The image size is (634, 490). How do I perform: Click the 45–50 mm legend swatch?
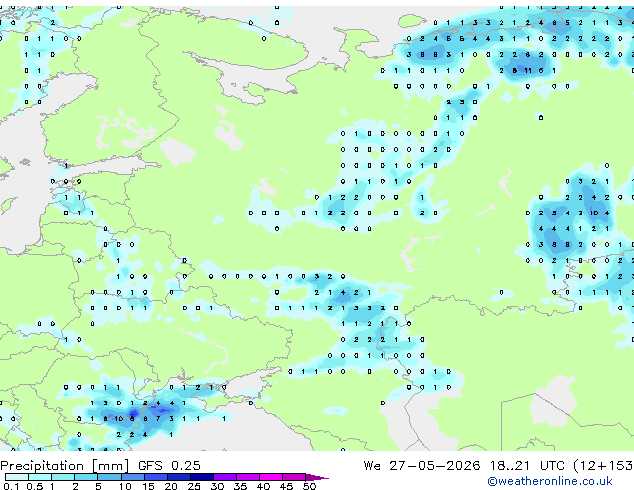pyautogui.click(x=294, y=477)
